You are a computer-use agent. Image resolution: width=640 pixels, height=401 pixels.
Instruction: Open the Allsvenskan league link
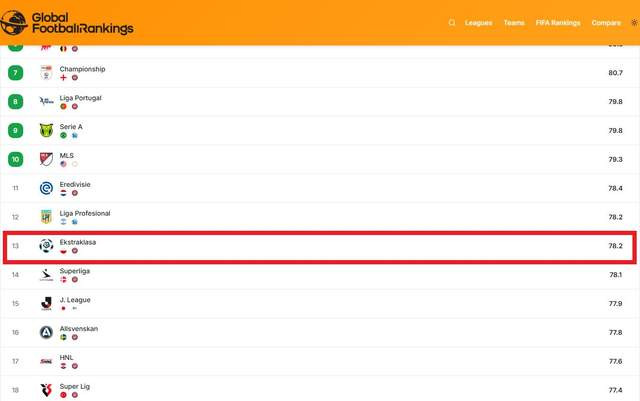tap(79, 329)
